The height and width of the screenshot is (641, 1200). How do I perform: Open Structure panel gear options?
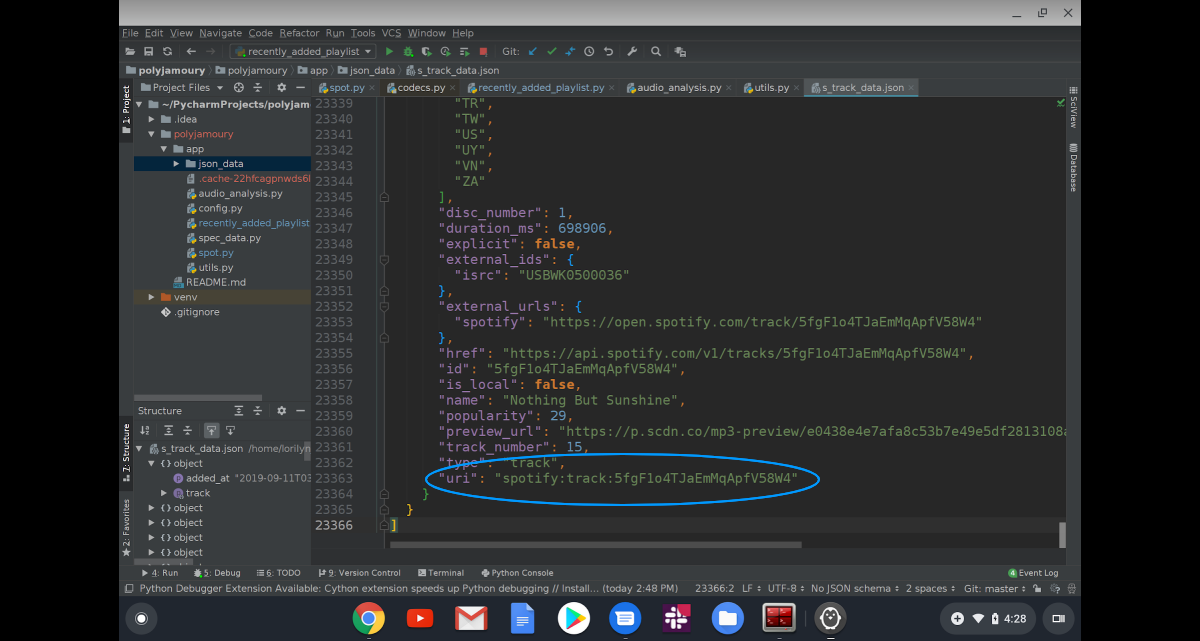click(x=282, y=411)
